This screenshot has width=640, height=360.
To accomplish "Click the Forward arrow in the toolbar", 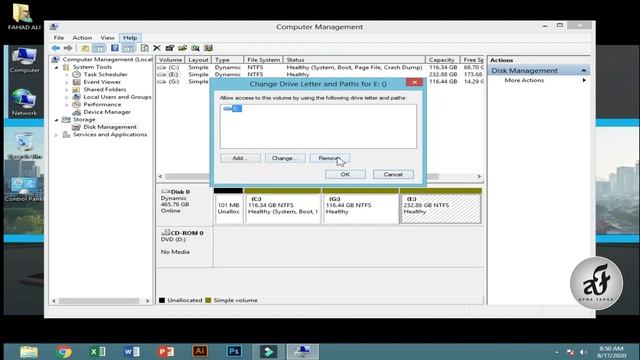I will point(68,48).
